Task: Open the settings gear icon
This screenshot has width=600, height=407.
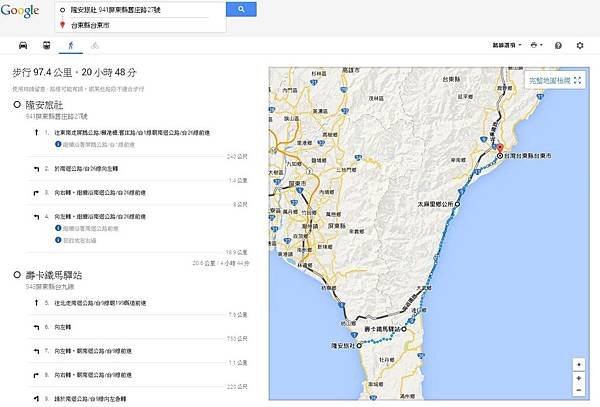Action: pyautogui.click(x=580, y=46)
